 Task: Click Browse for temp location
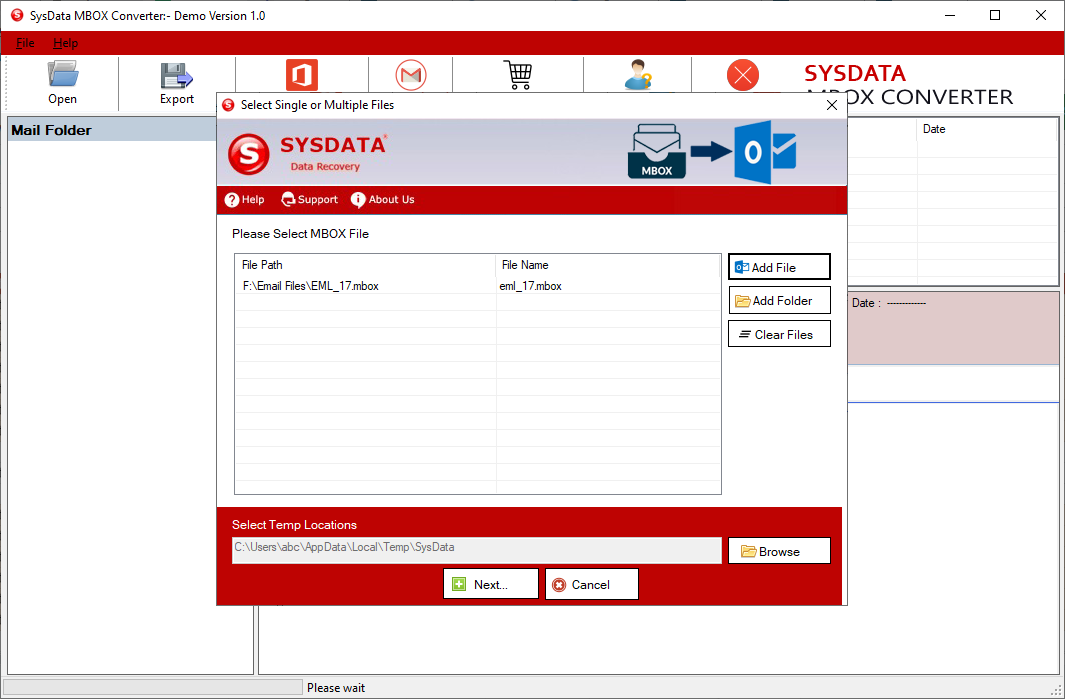tap(779, 551)
